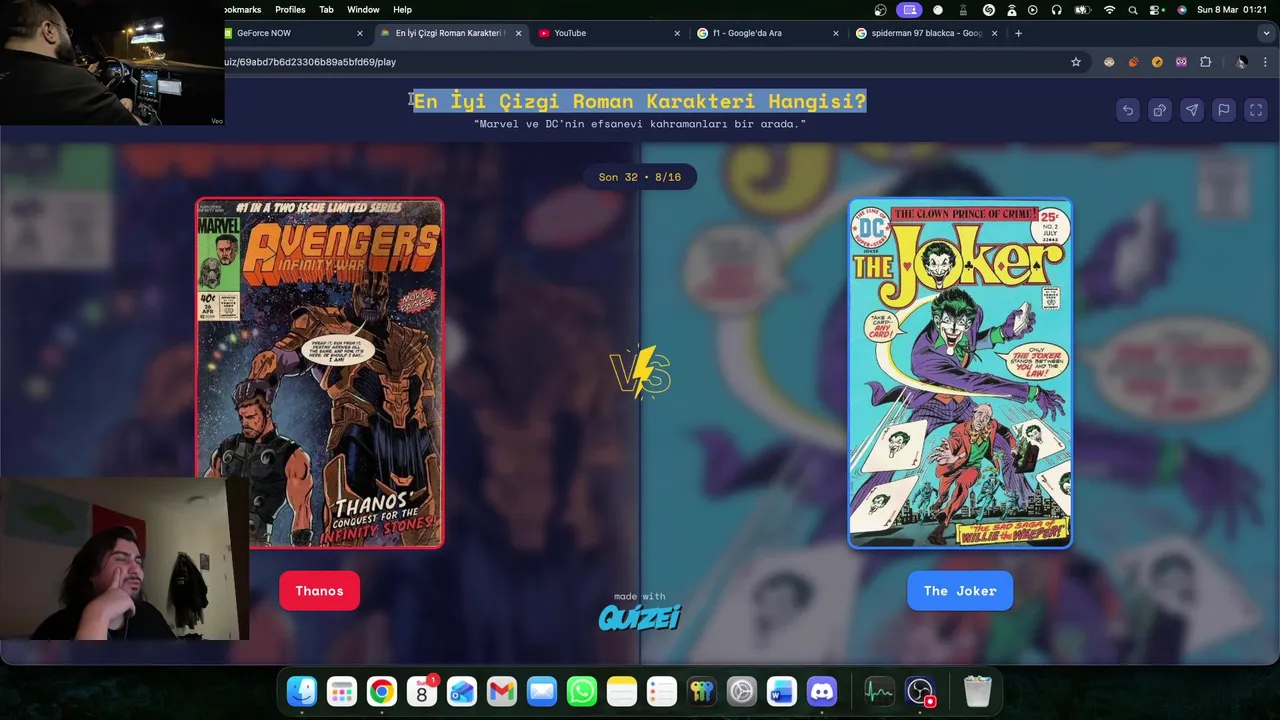Viewport: 1280px width, 720px height.
Task: Click the Wi-Fi status icon
Action: (x=1109, y=9)
